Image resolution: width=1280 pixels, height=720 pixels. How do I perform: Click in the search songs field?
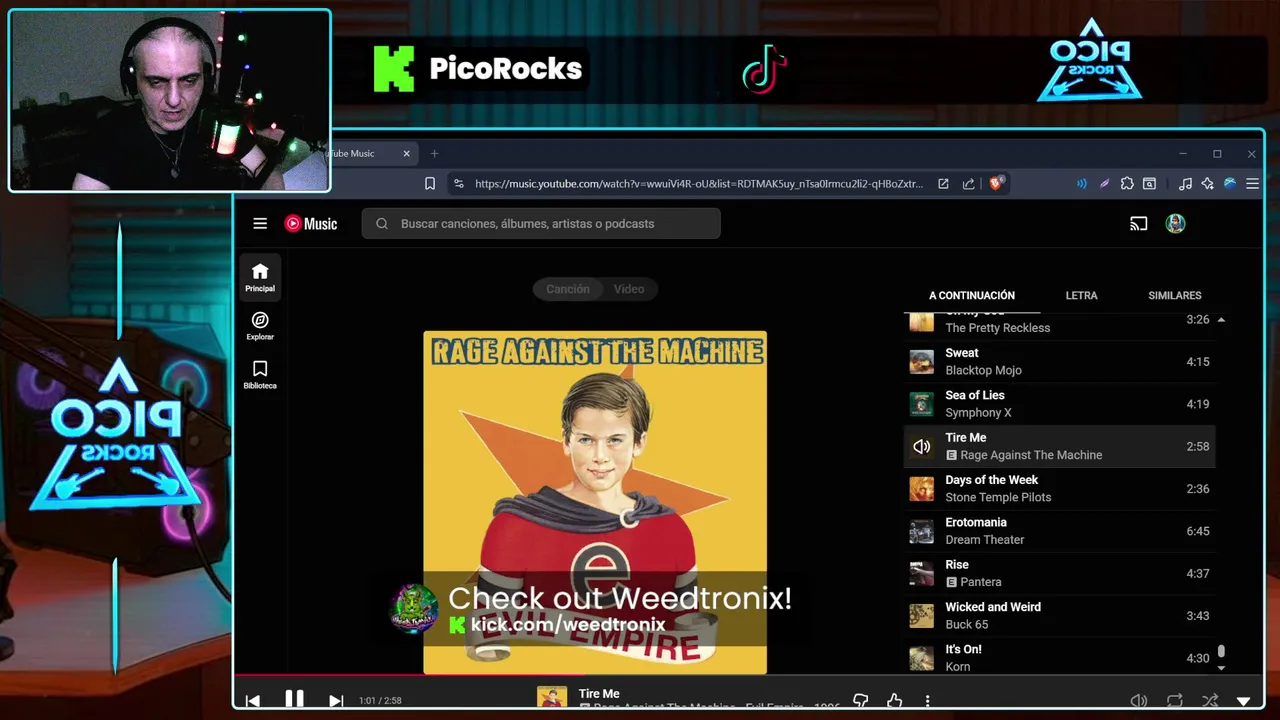[541, 224]
